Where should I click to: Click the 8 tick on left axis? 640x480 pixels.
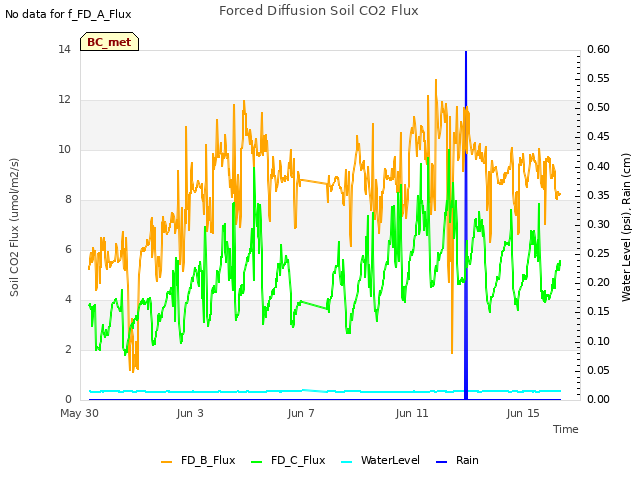pyautogui.click(x=68, y=199)
